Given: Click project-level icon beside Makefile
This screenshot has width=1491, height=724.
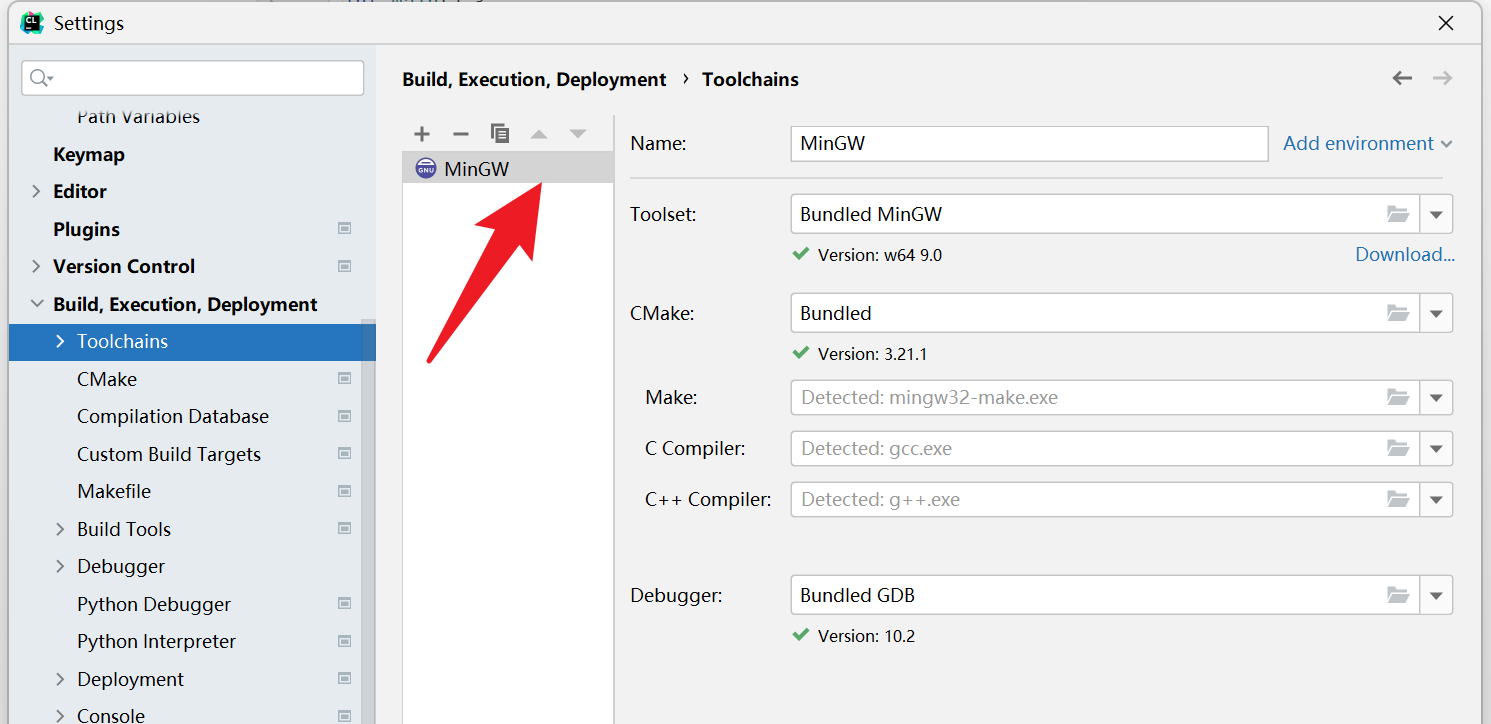Looking at the screenshot, I should click(345, 491).
